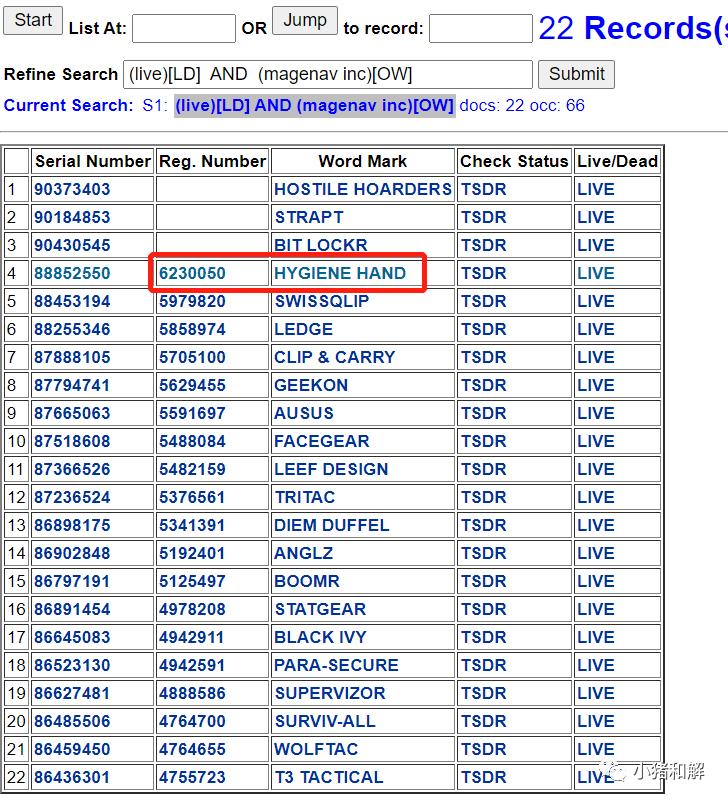Open the BLACK IVY word mark
Image resolution: width=728 pixels, height=803 pixels.
coord(320,637)
